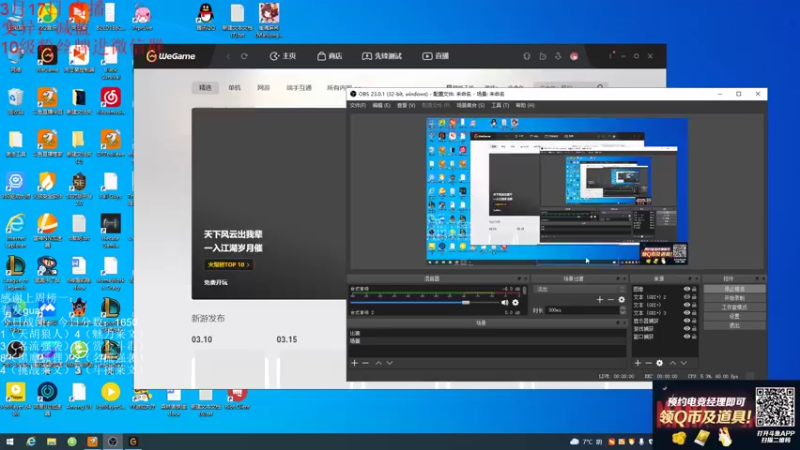
Task: Open the 商店 store tab in WeGame
Action: [330, 56]
